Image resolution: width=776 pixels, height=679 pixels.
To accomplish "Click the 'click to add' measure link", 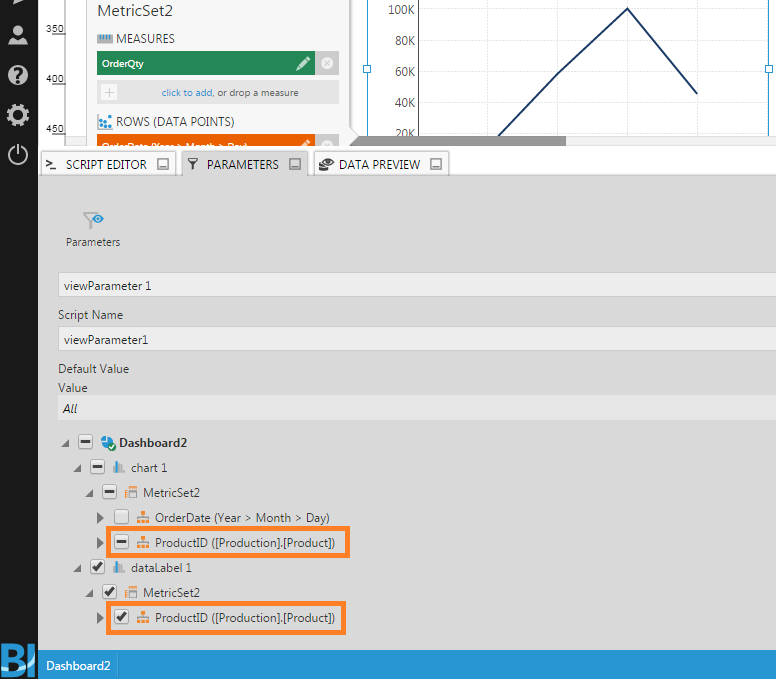I will pos(230,93).
